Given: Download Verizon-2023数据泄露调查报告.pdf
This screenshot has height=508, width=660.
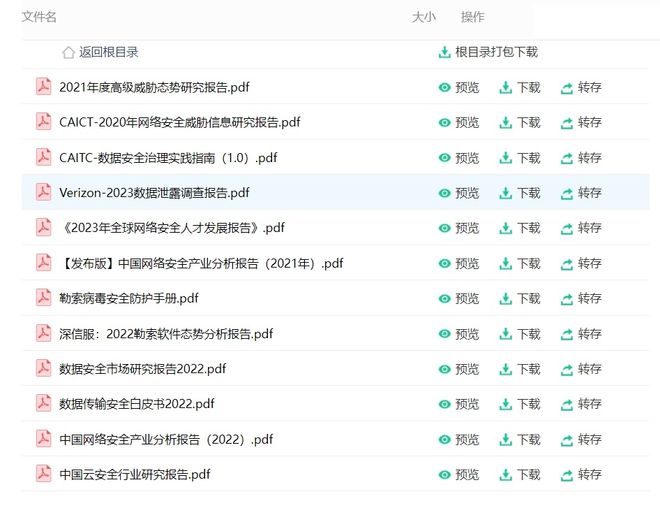Looking at the screenshot, I should tap(520, 193).
